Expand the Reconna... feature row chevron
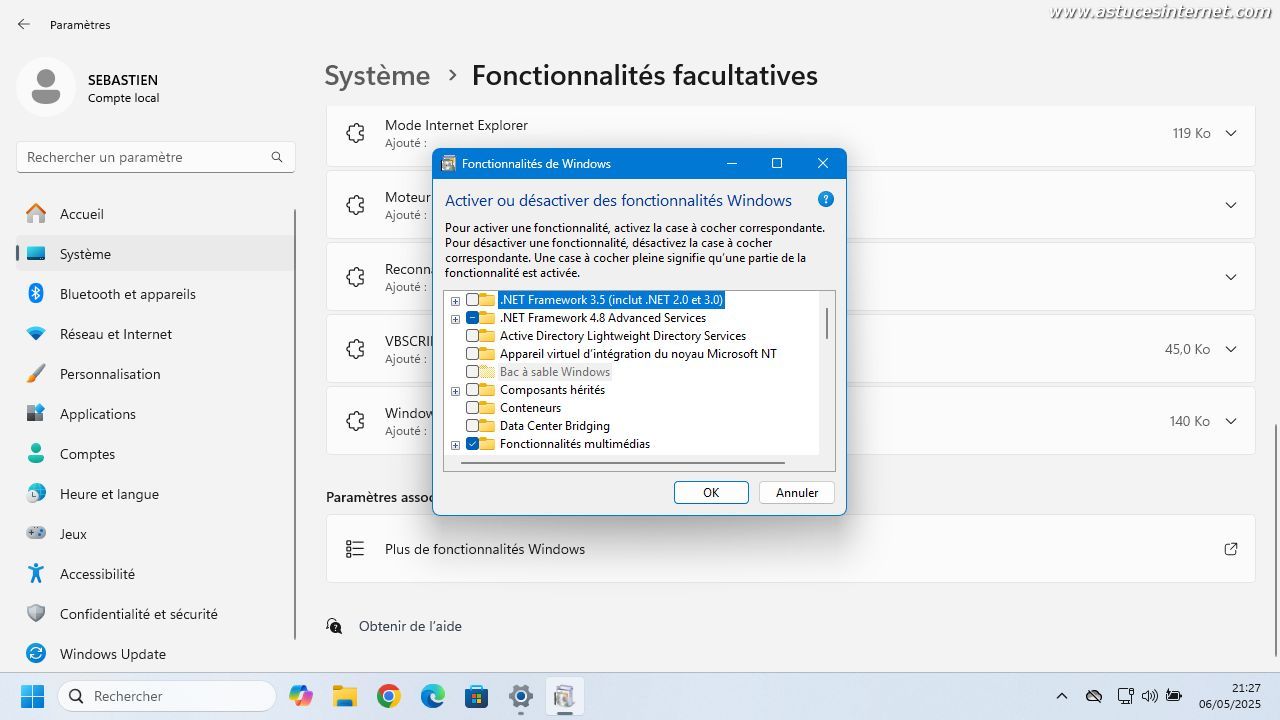Screen dimensions: 1280x720 1231,277
